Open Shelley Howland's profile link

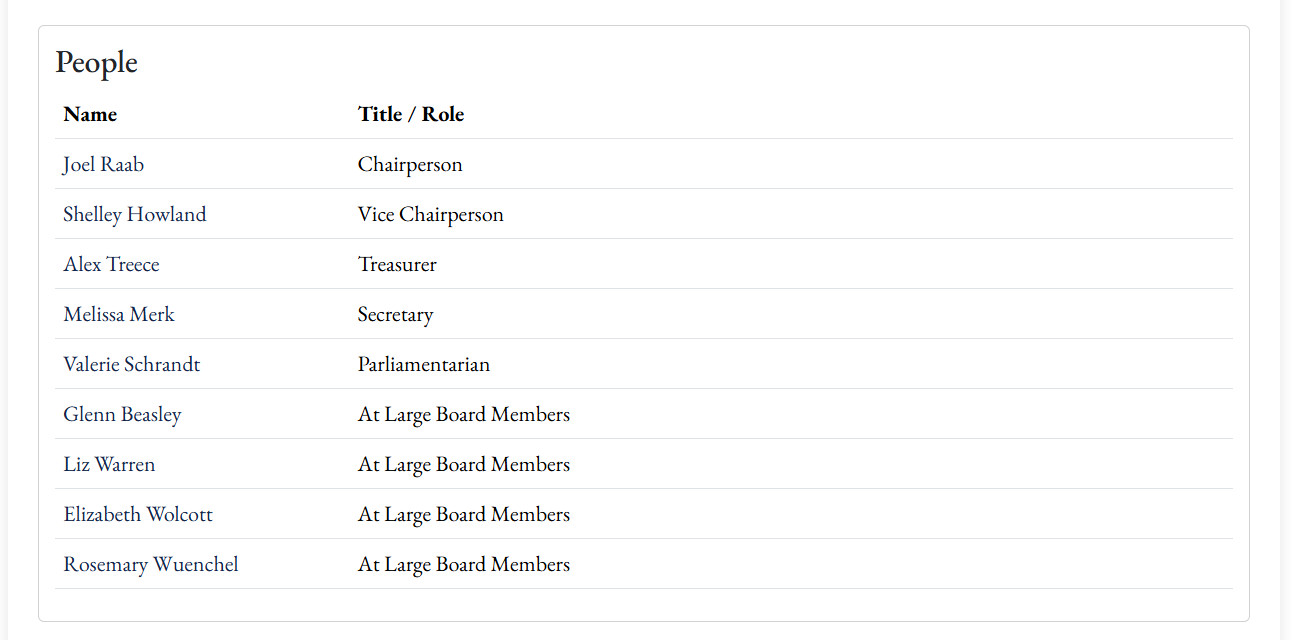135,214
